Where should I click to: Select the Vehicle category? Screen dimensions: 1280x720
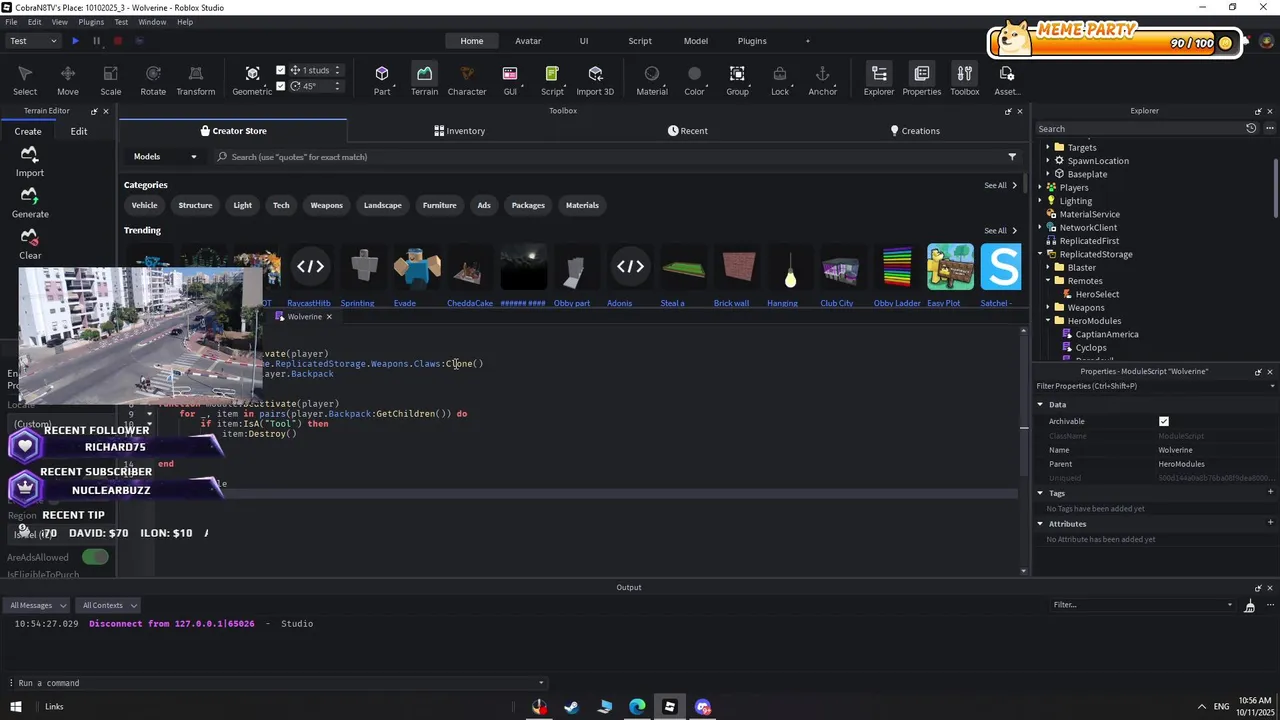(x=144, y=205)
